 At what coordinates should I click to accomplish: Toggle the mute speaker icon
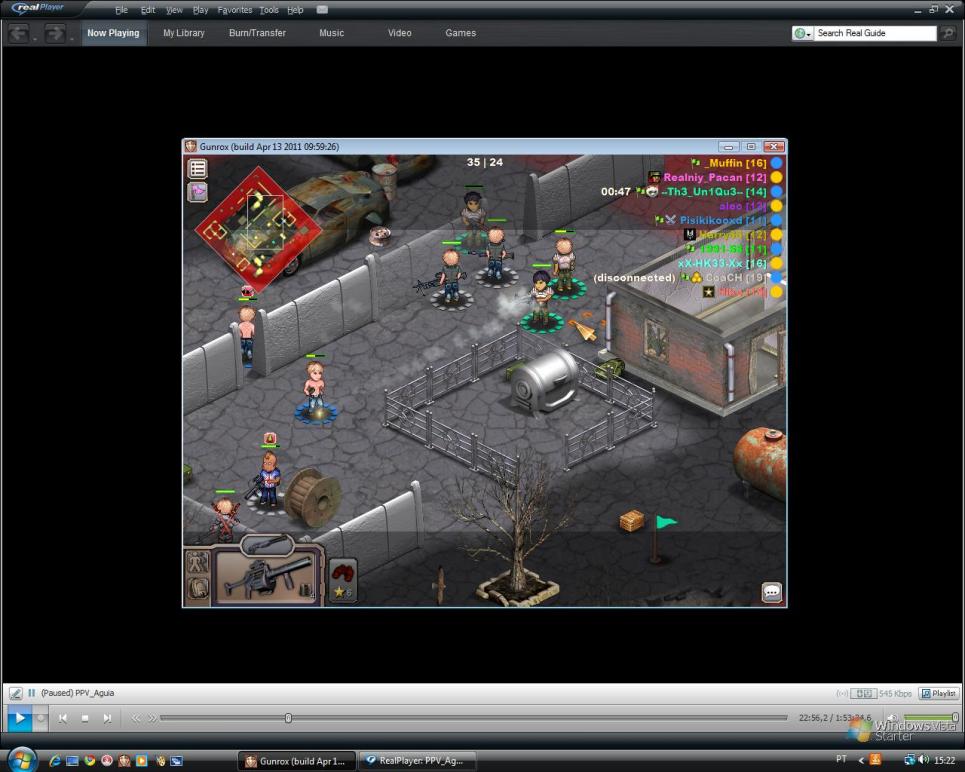click(892, 718)
